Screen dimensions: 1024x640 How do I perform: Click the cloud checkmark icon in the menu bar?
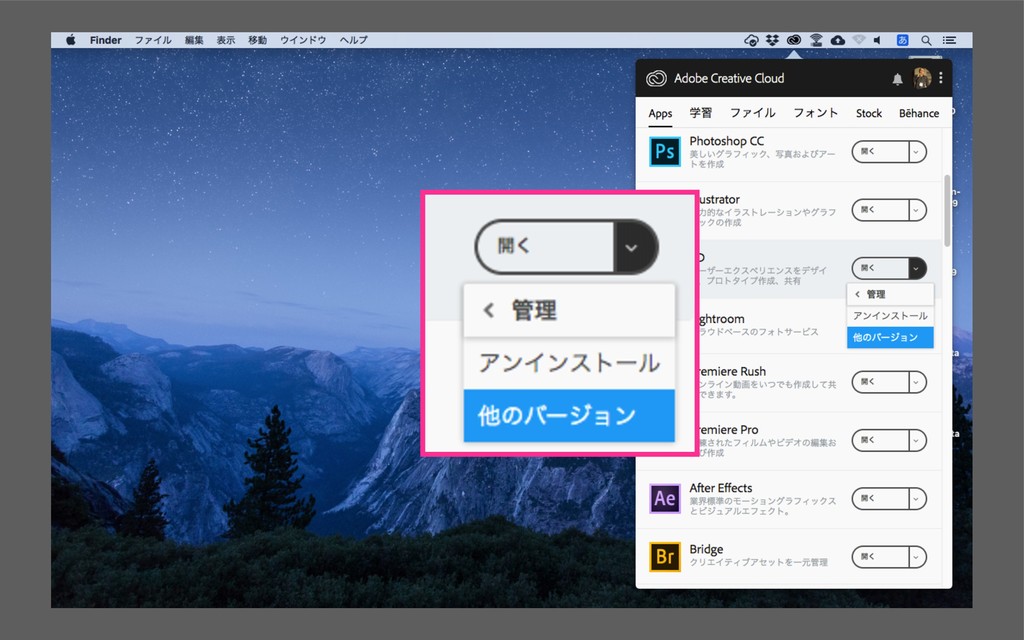coord(752,40)
